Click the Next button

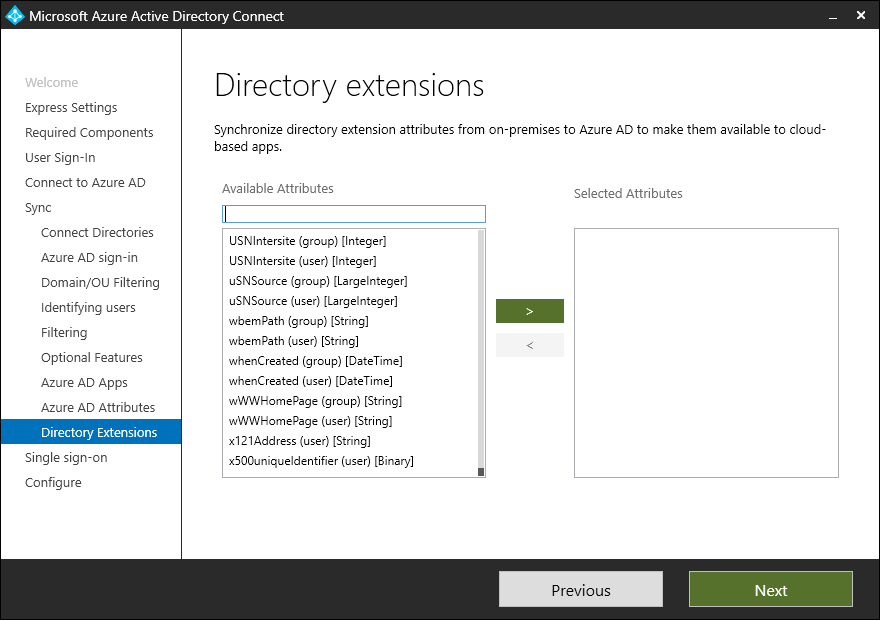(770, 590)
